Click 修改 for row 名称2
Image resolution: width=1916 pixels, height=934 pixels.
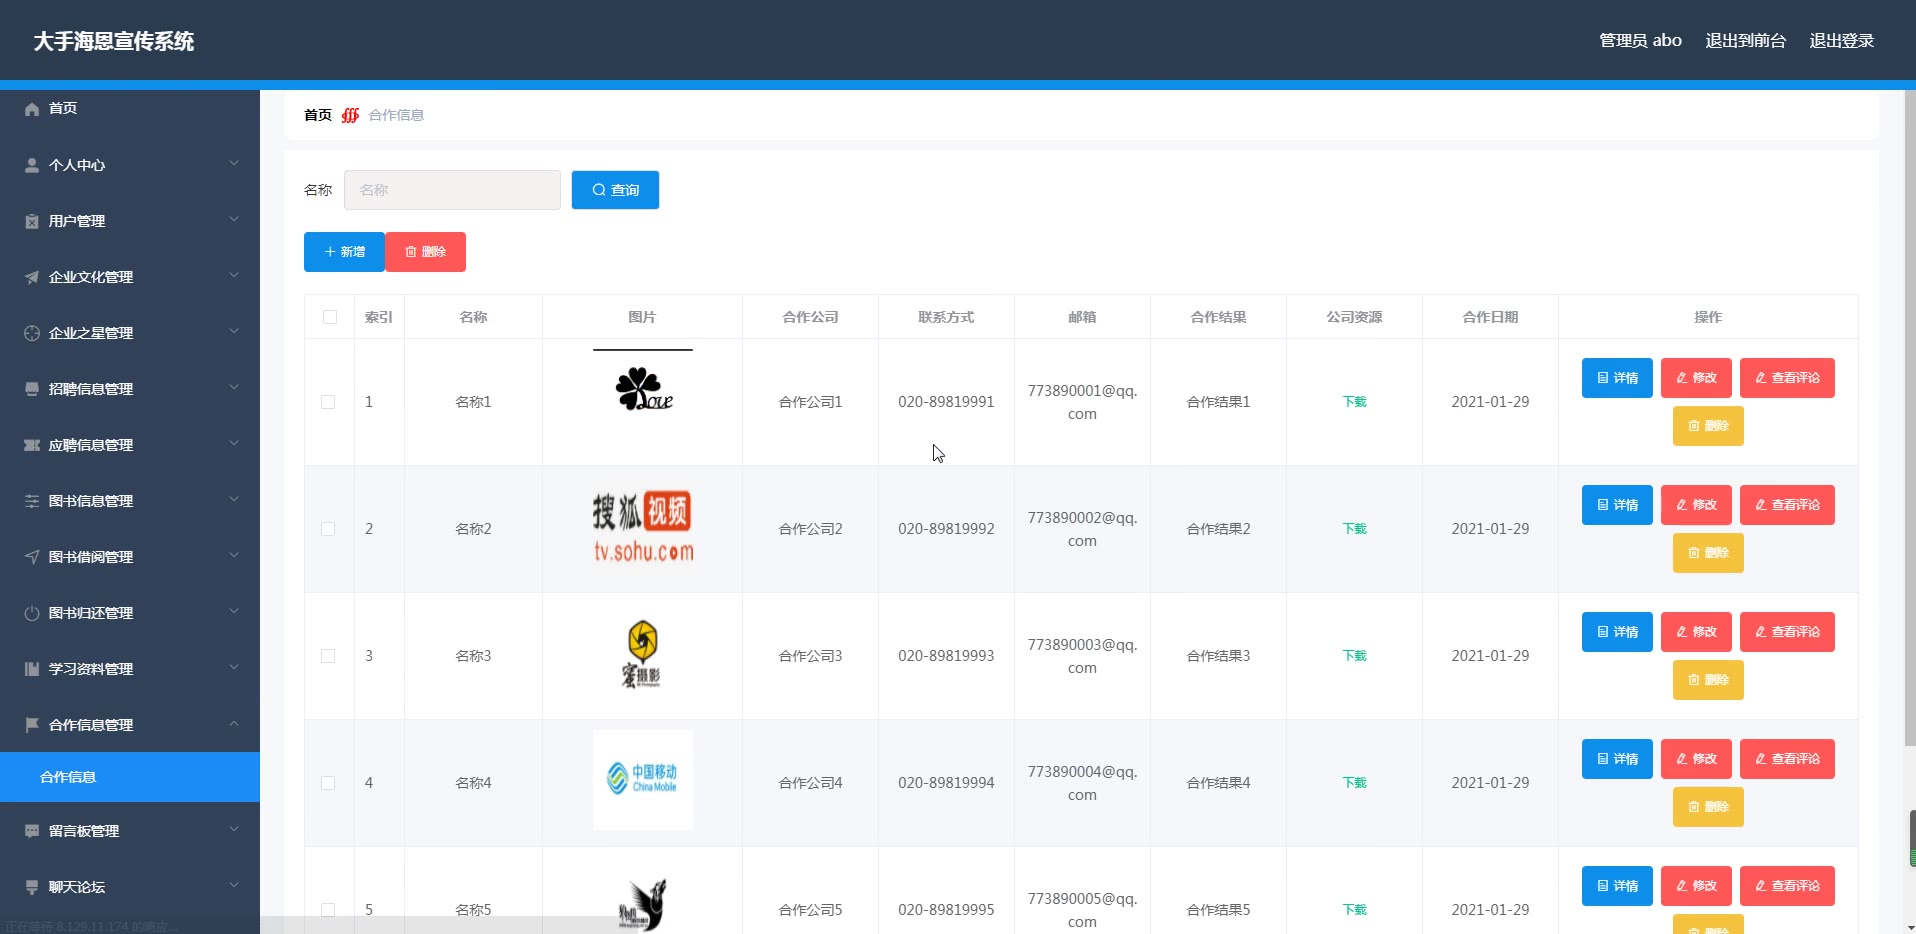(1696, 505)
